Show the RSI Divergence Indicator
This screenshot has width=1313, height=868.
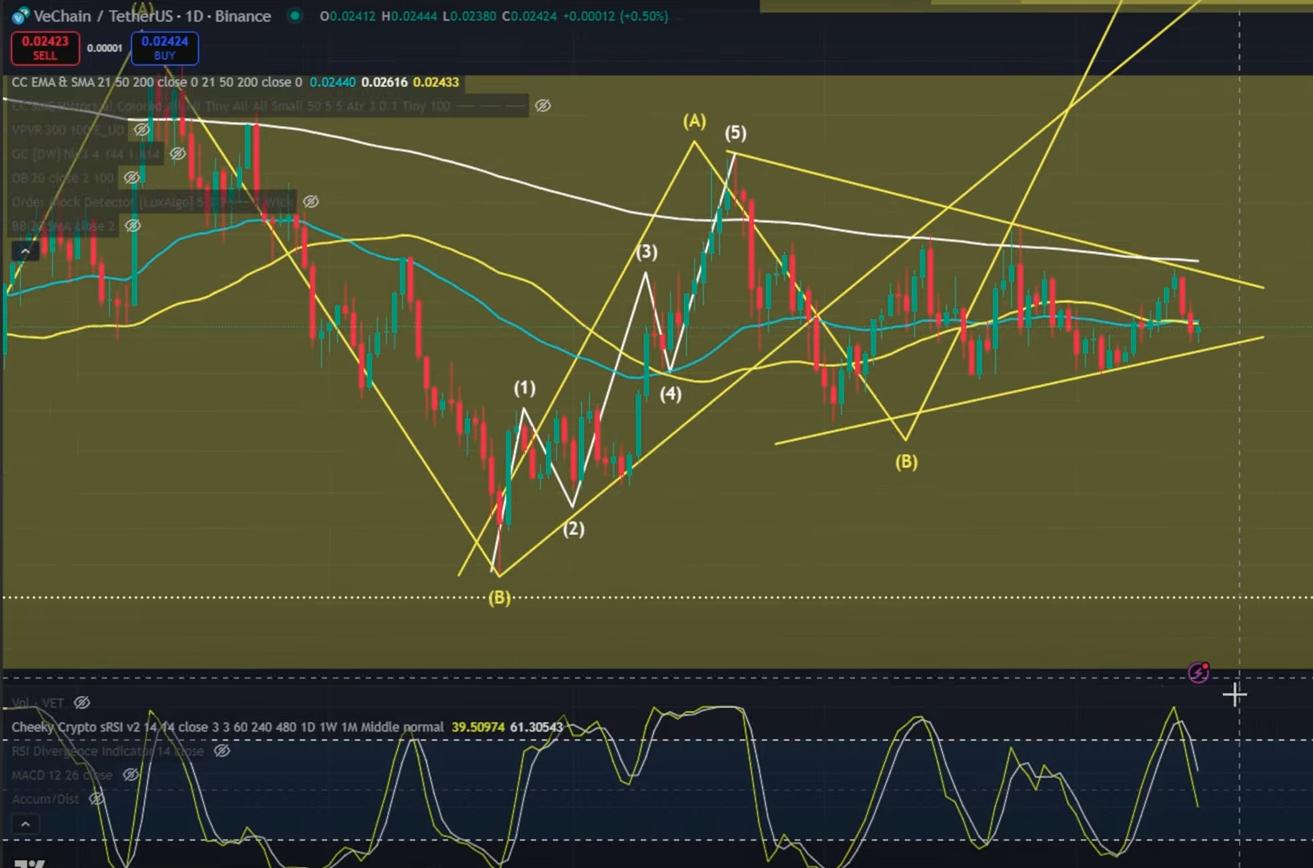pyautogui.click(x=221, y=751)
